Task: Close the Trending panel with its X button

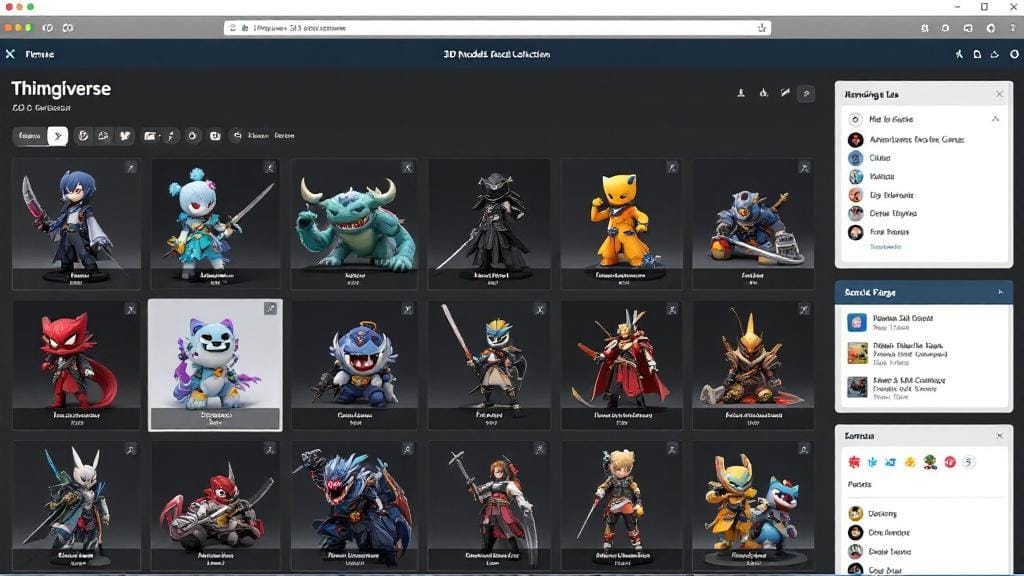Action: (998, 93)
